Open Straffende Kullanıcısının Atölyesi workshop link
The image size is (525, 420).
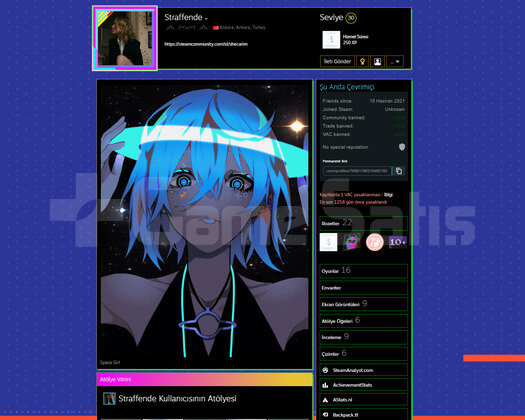click(177, 399)
